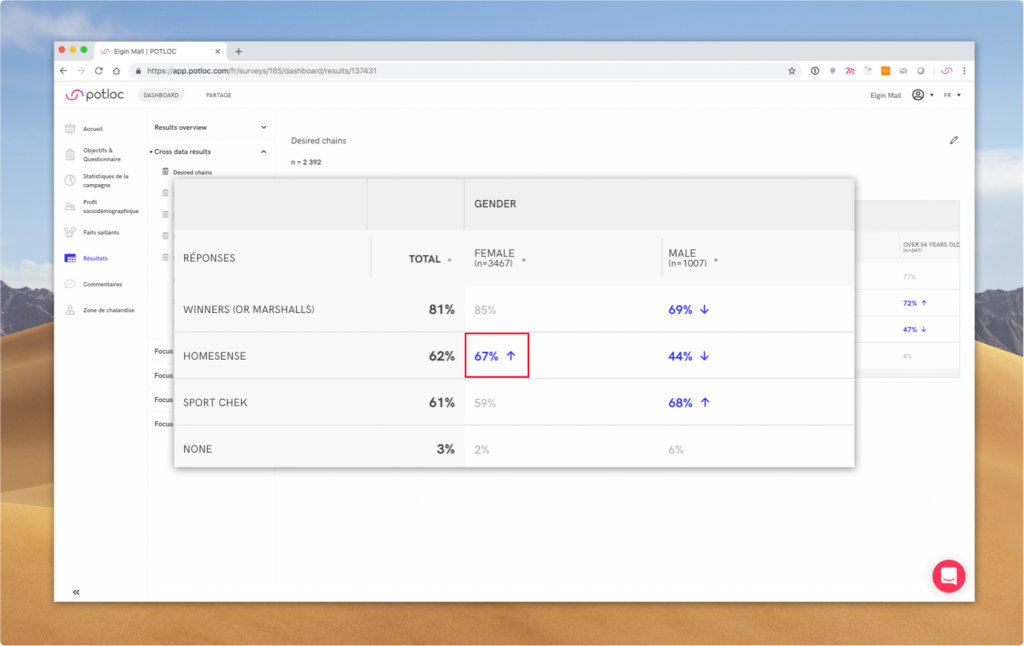
Task: Click the 3% total for None
Action: pos(445,449)
